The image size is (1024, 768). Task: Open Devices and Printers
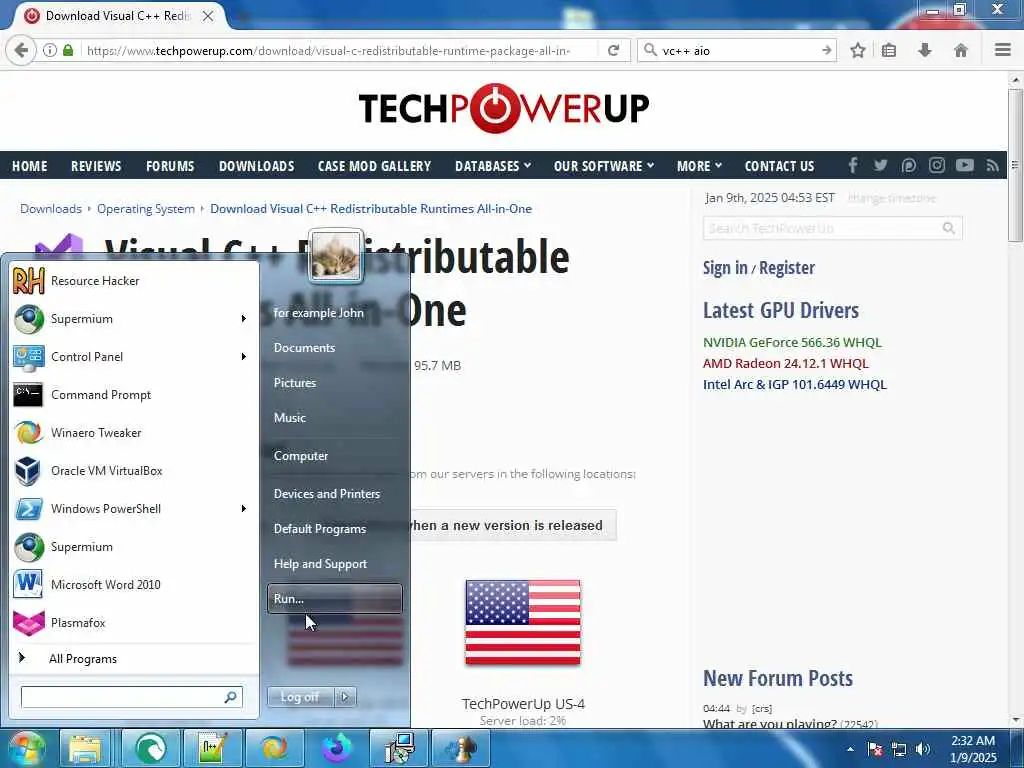tap(334, 494)
